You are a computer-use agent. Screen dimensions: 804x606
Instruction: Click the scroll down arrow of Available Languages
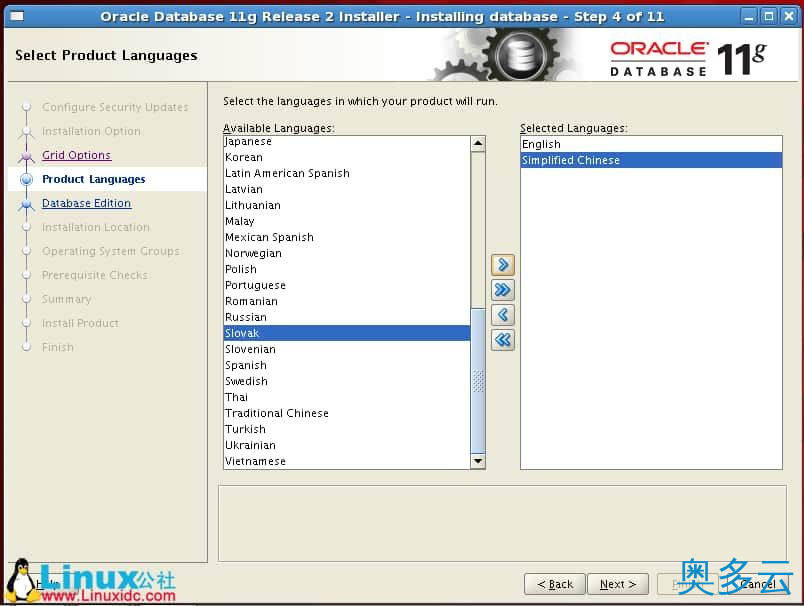[478, 461]
